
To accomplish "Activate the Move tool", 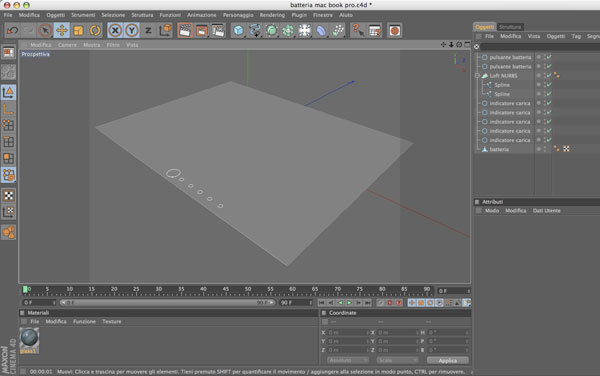I will (x=62, y=30).
